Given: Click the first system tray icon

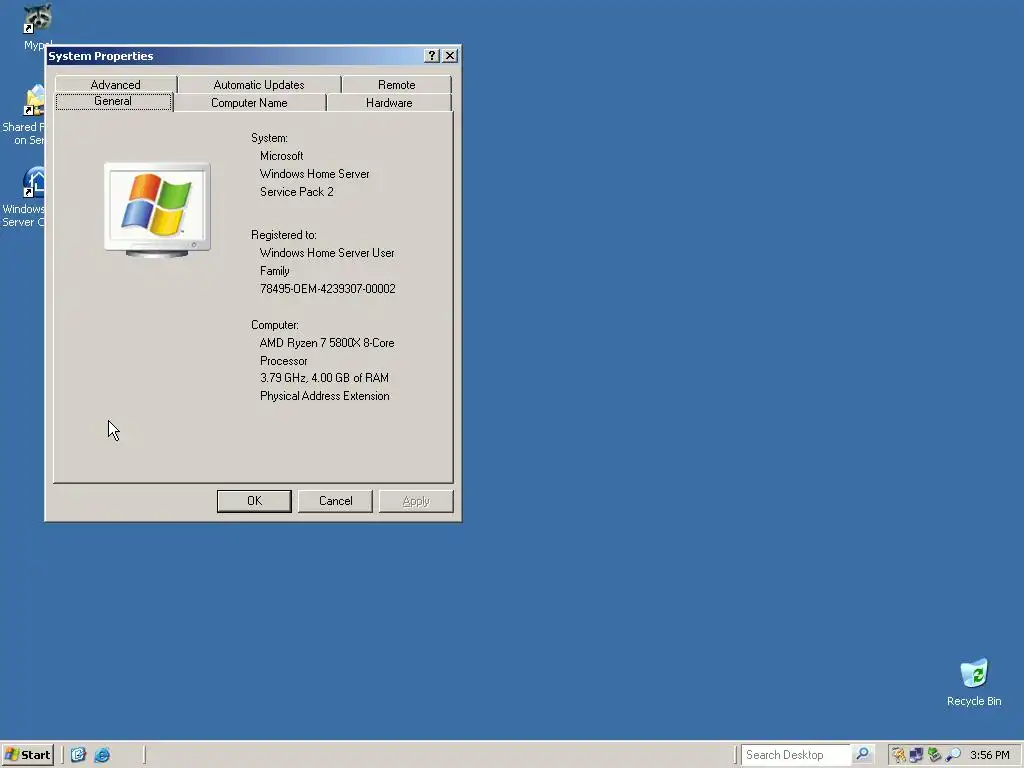Looking at the screenshot, I should click(899, 755).
